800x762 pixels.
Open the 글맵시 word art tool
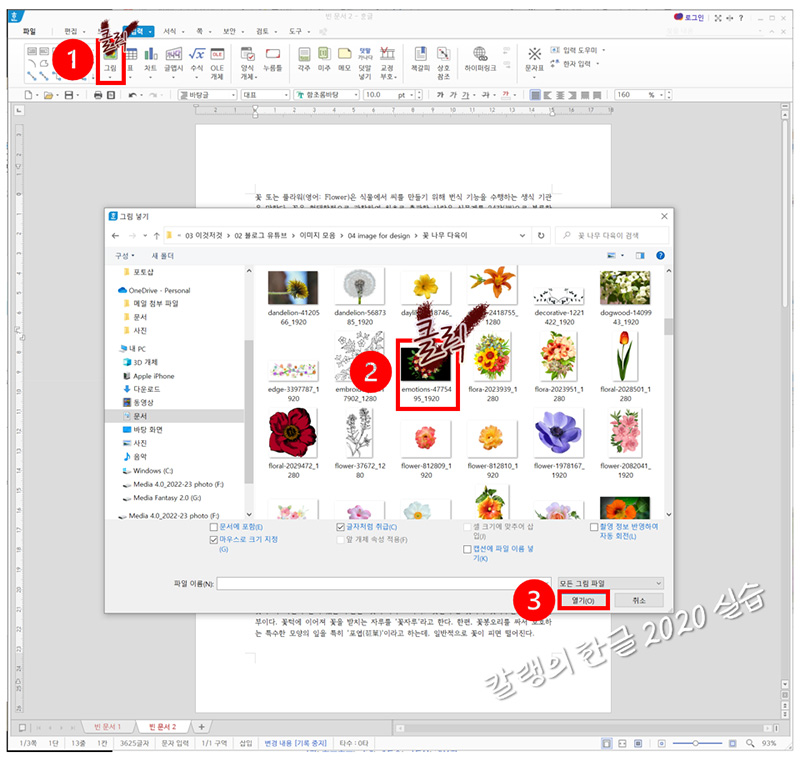point(173,61)
